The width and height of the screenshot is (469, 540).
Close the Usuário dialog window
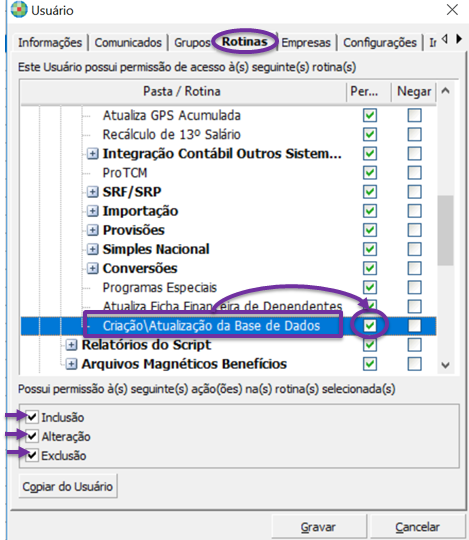pos(452,10)
